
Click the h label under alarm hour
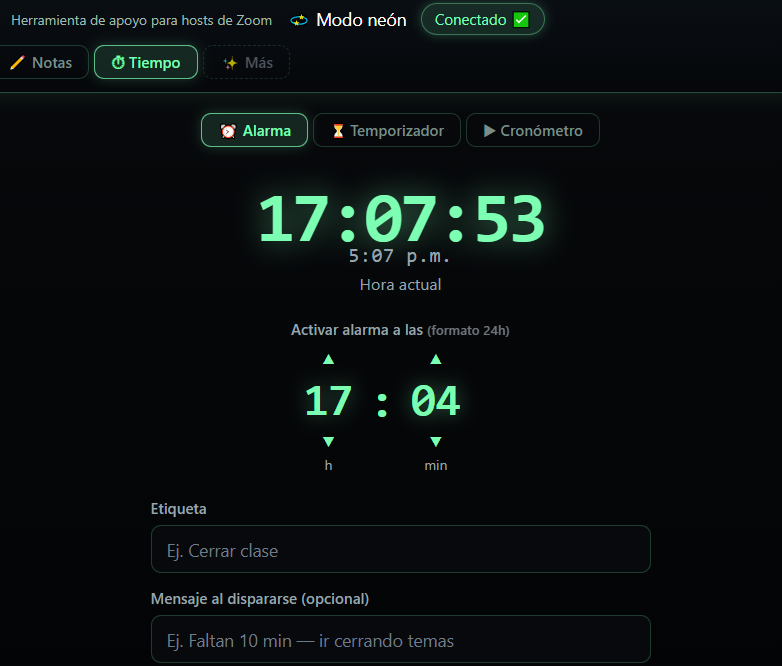tap(328, 465)
